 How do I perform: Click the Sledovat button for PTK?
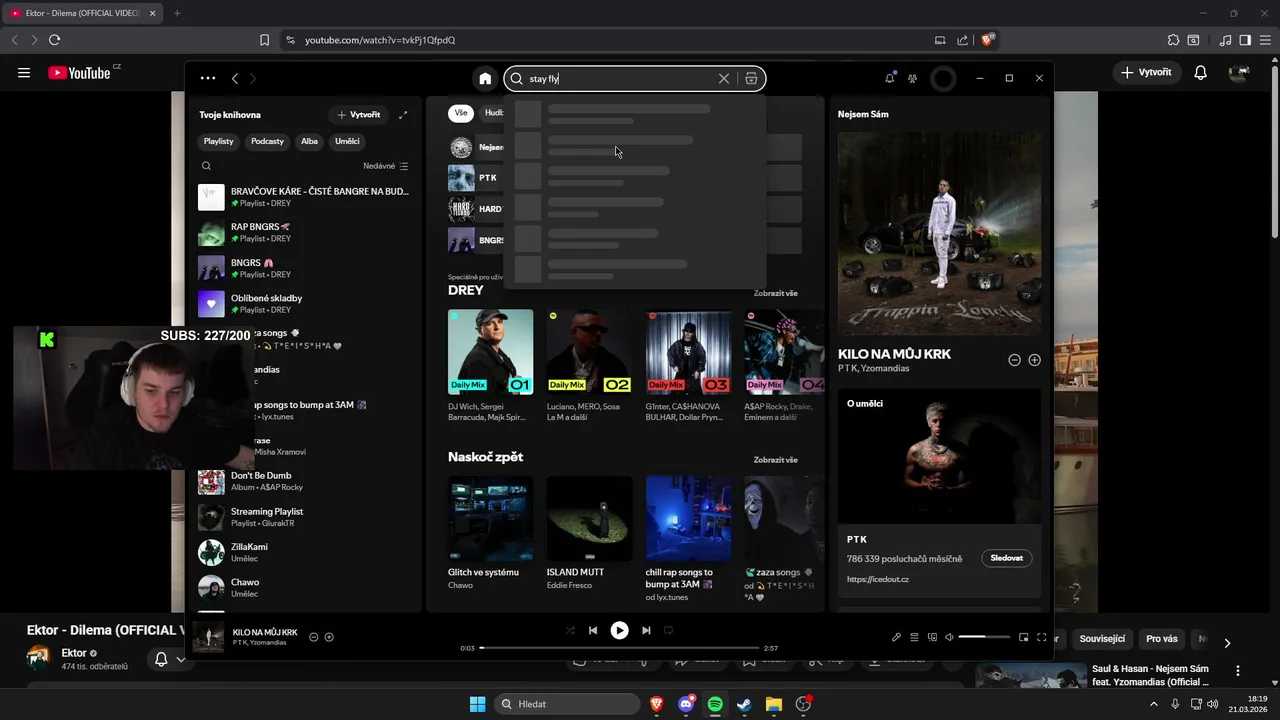tap(1006, 558)
